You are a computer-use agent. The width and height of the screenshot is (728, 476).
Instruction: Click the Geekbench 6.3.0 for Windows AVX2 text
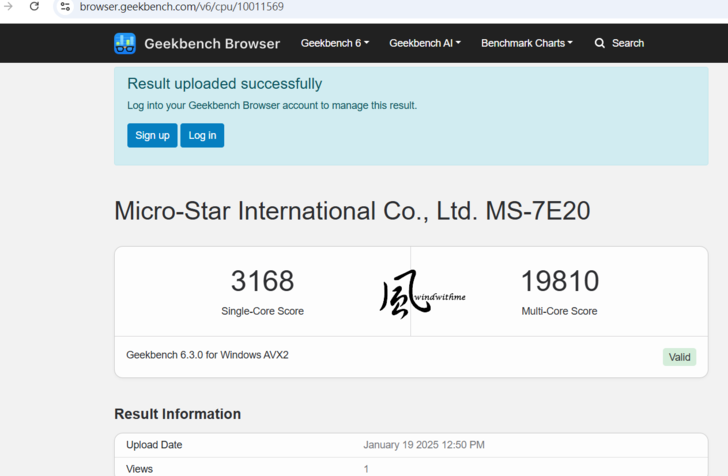207,355
